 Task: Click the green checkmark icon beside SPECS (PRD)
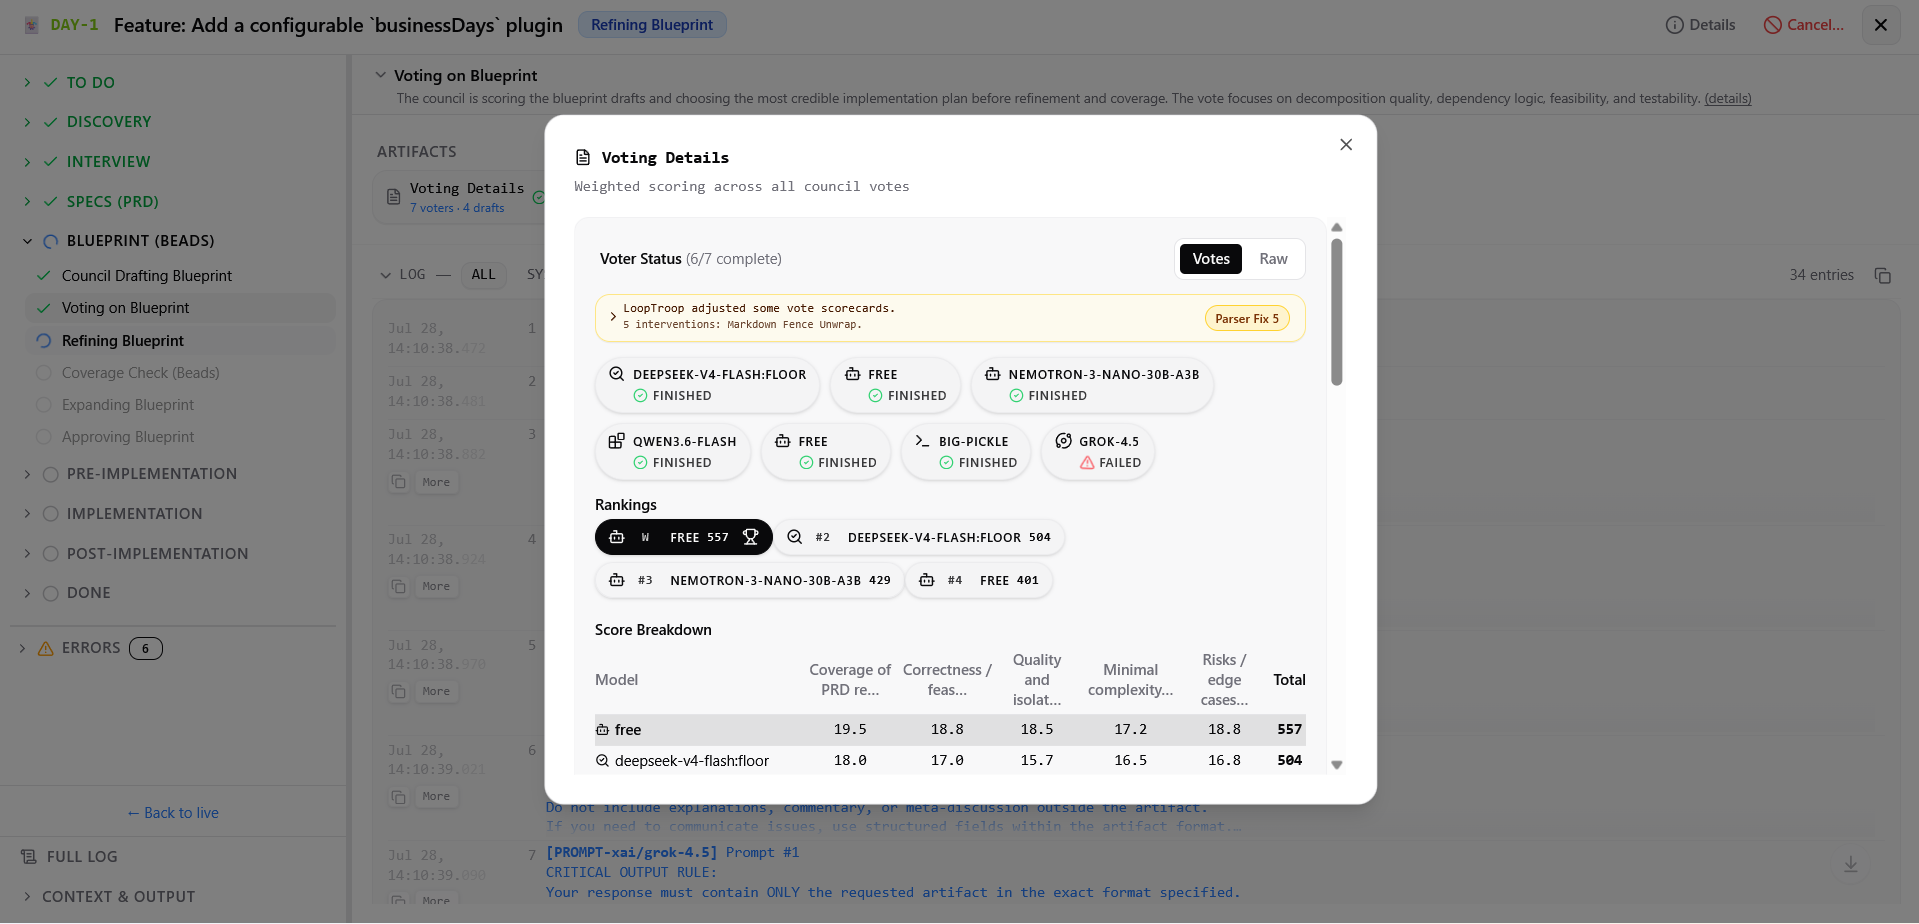tap(51, 202)
